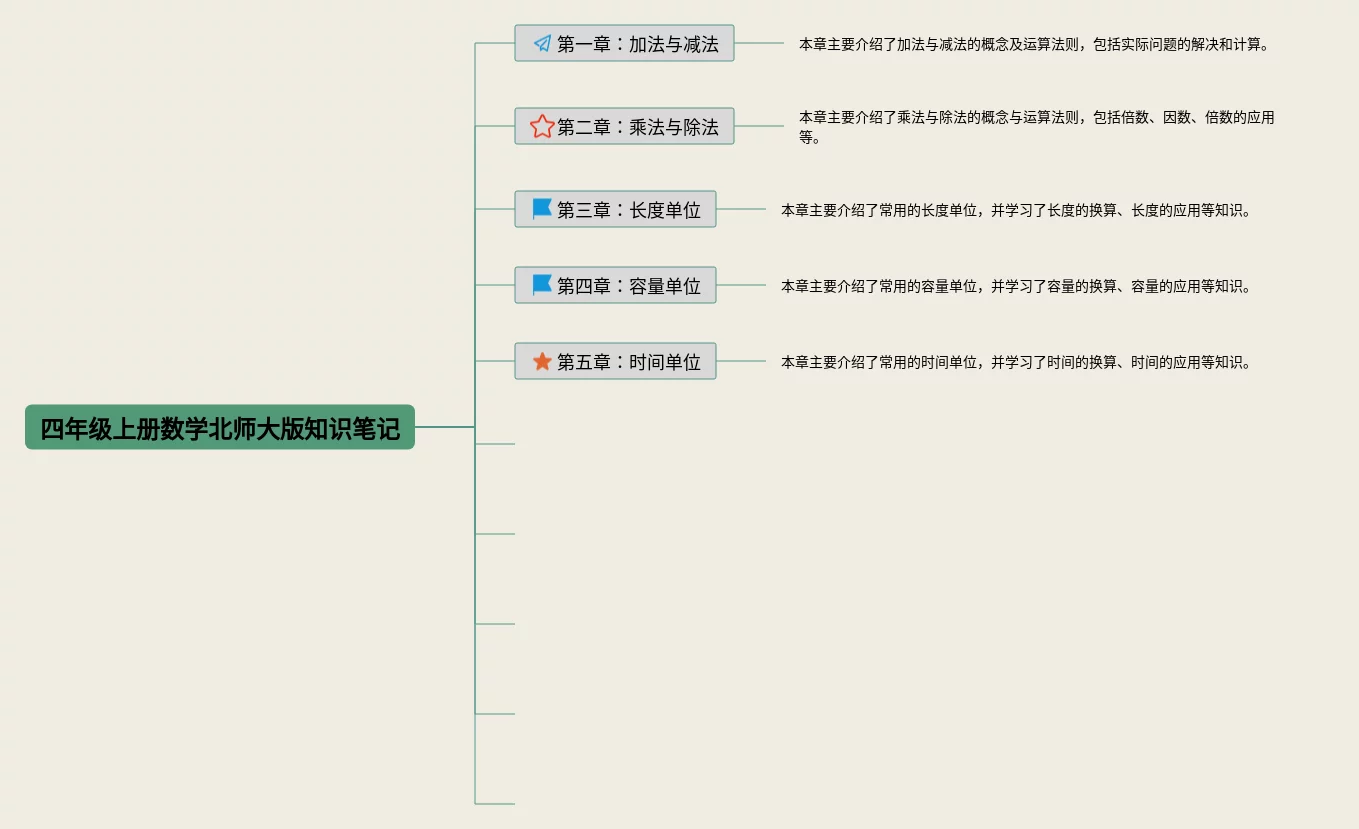Screen dimensions: 1359x829
Task: Click the orange star icon on 第五章 node
Action: (x=542, y=361)
